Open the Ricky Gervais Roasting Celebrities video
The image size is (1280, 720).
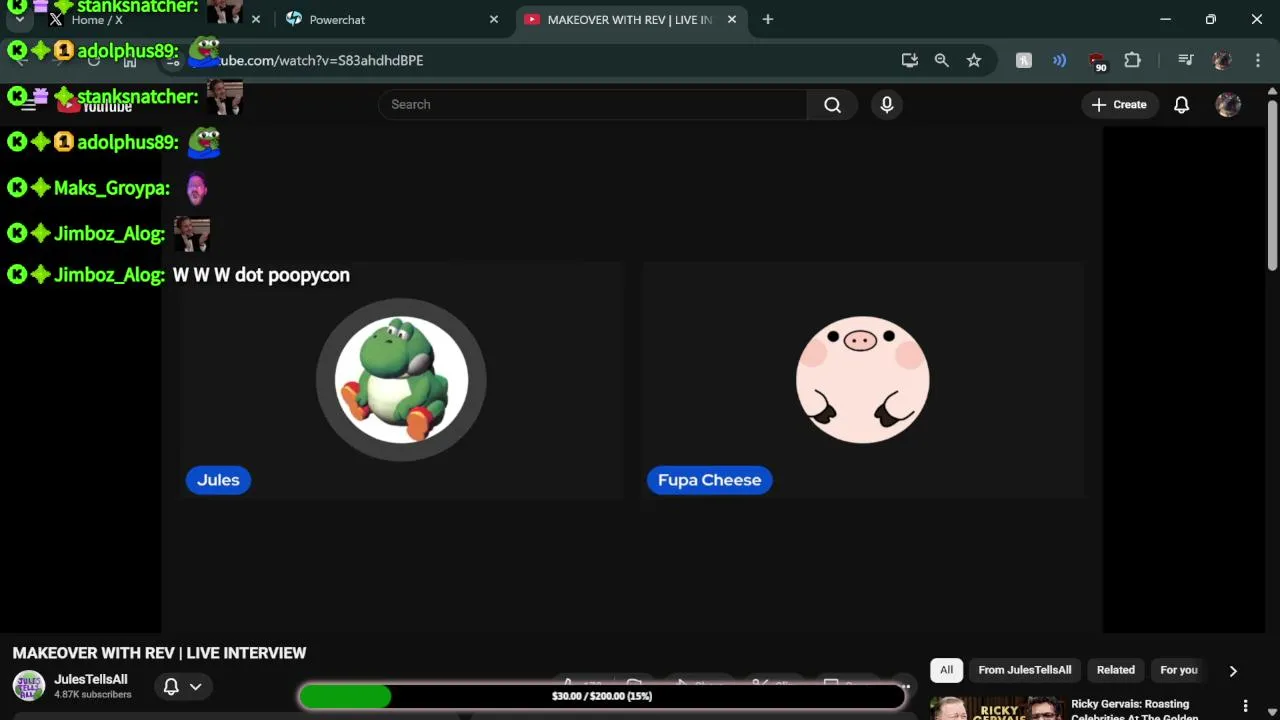[x=1134, y=710]
